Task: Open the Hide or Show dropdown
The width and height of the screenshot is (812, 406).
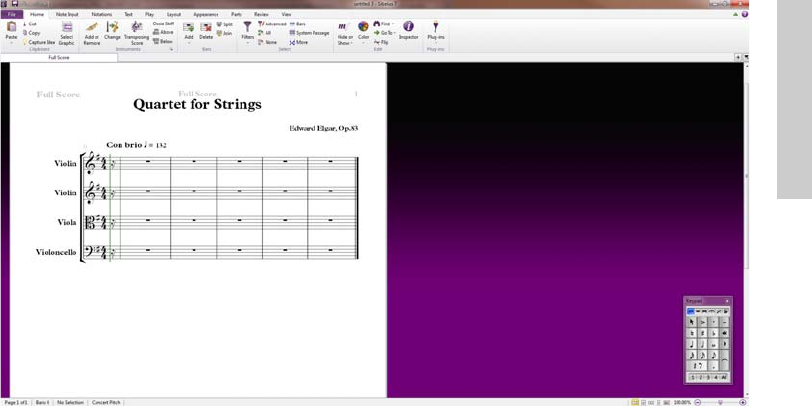Action: coord(345,33)
